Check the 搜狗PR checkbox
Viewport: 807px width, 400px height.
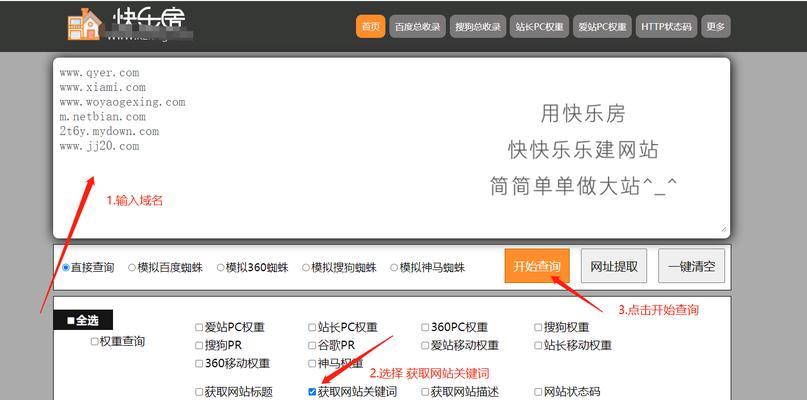(x=199, y=345)
